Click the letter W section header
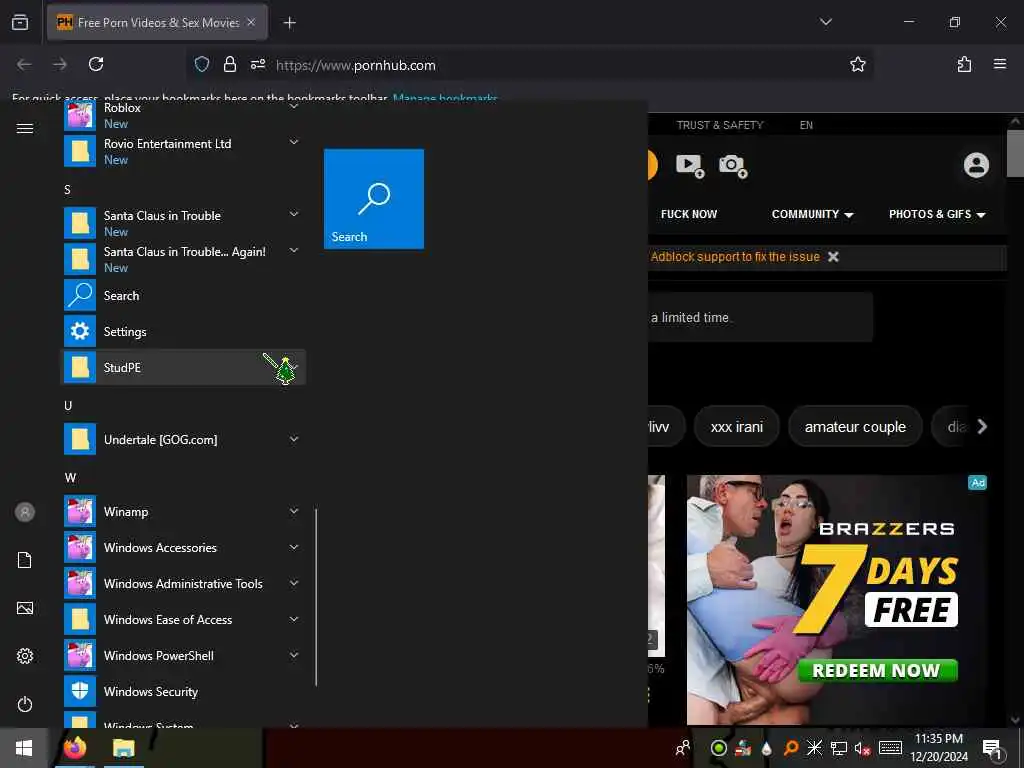 click(70, 477)
